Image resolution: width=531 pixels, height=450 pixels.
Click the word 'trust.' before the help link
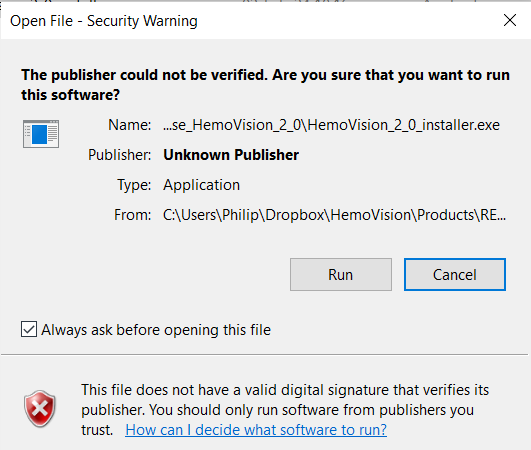(x=97, y=430)
